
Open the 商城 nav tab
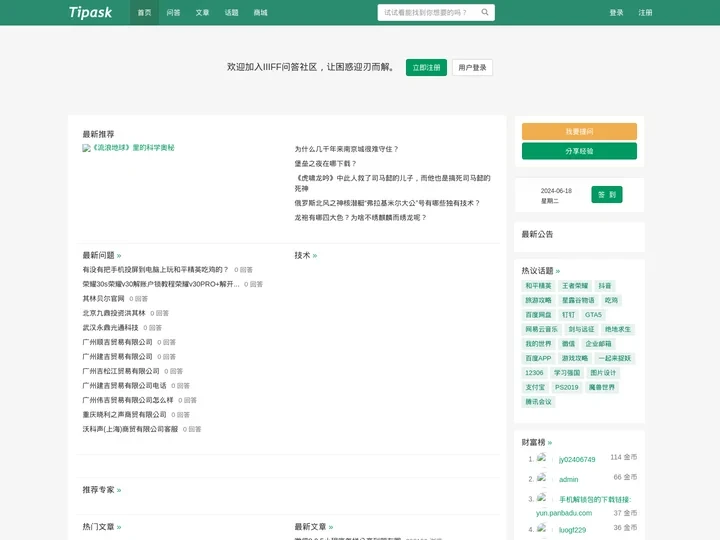[260, 12]
